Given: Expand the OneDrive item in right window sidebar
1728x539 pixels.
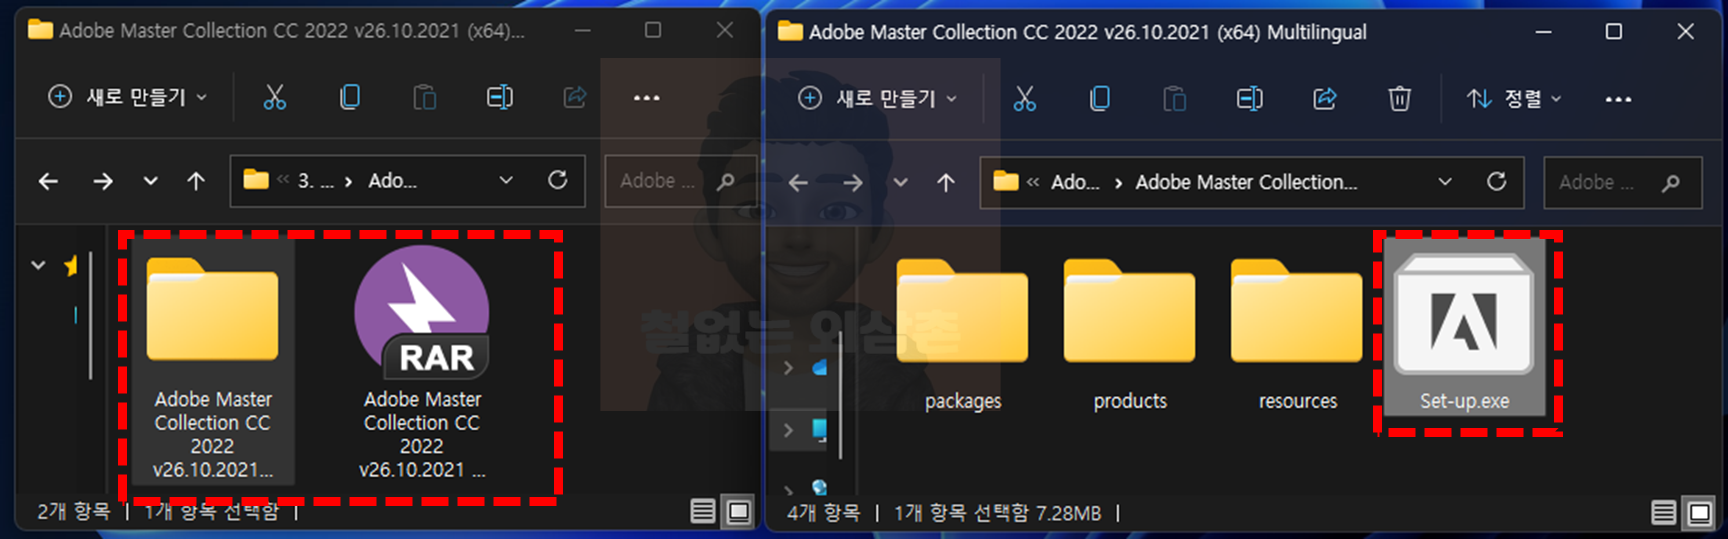Looking at the screenshot, I should pyautogui.click(x=788, y=368).
